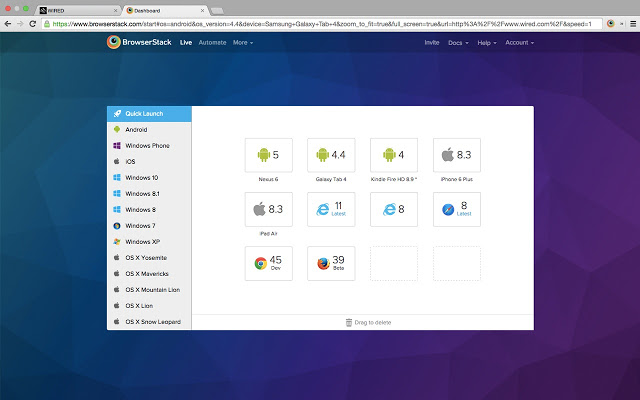Open the Help dropdown menu
This screenshot has height=400, width=640.
click(x=487, y=42)
